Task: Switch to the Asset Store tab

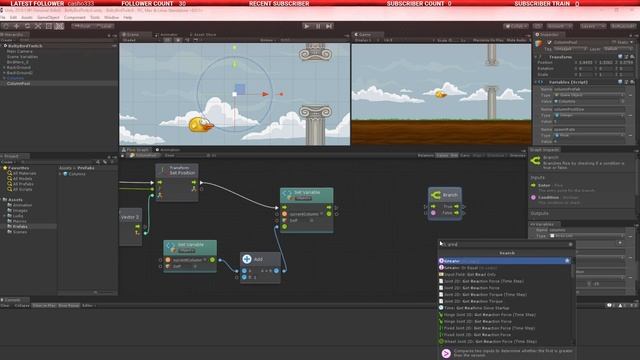Action: [x=202, y=35]
